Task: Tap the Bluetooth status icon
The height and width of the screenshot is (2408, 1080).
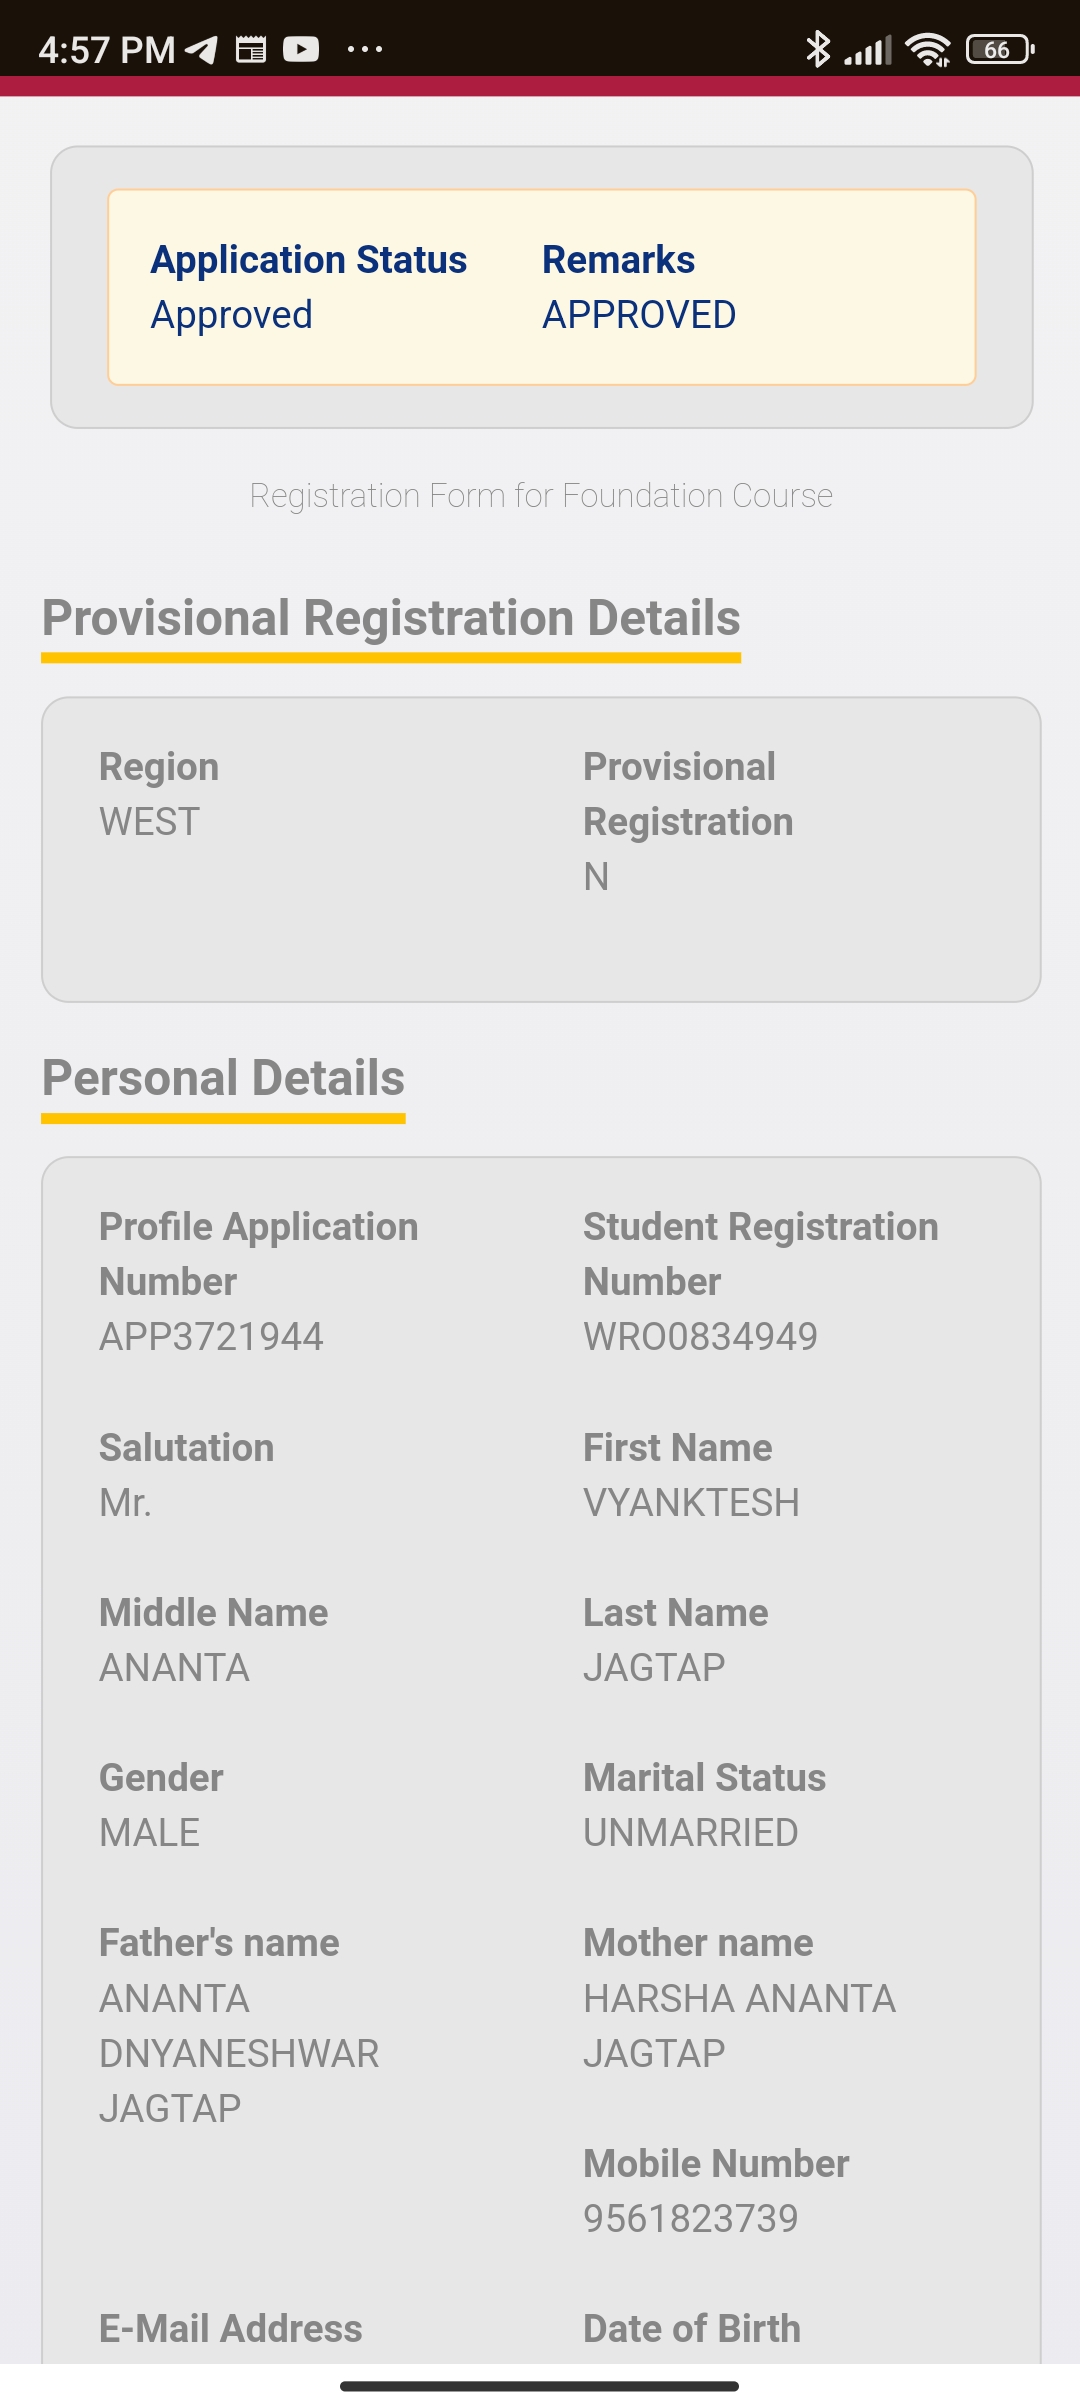Action: 818,49
